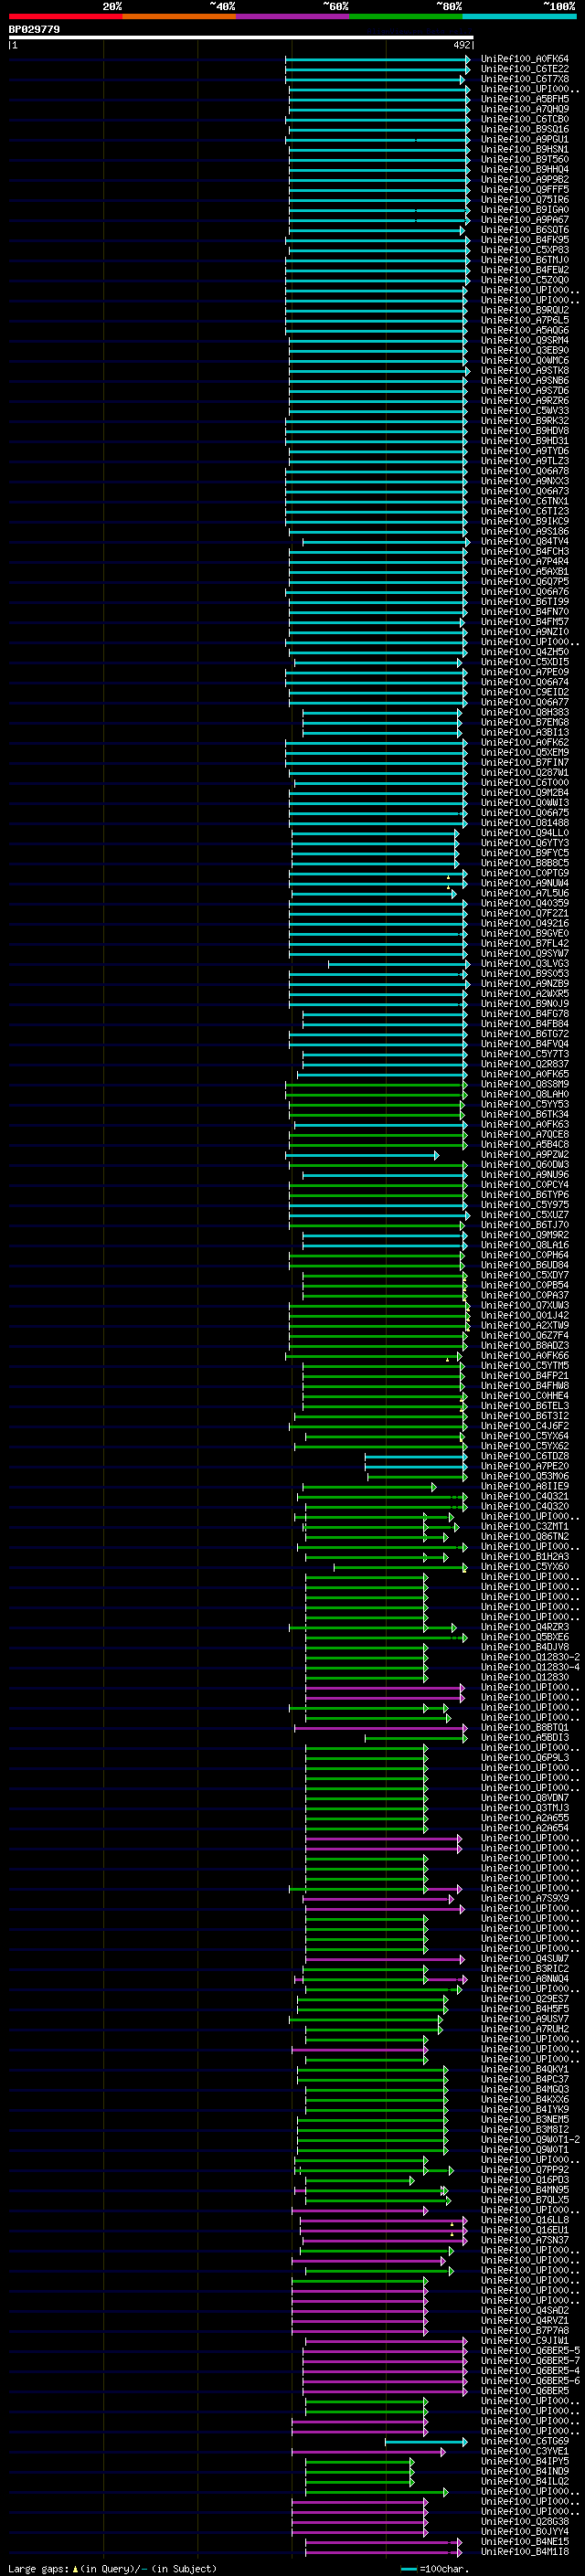The image size is (585, 2576).
Task: Choose the hit UniRef100_B6UD84
Action: point(525,1265)
